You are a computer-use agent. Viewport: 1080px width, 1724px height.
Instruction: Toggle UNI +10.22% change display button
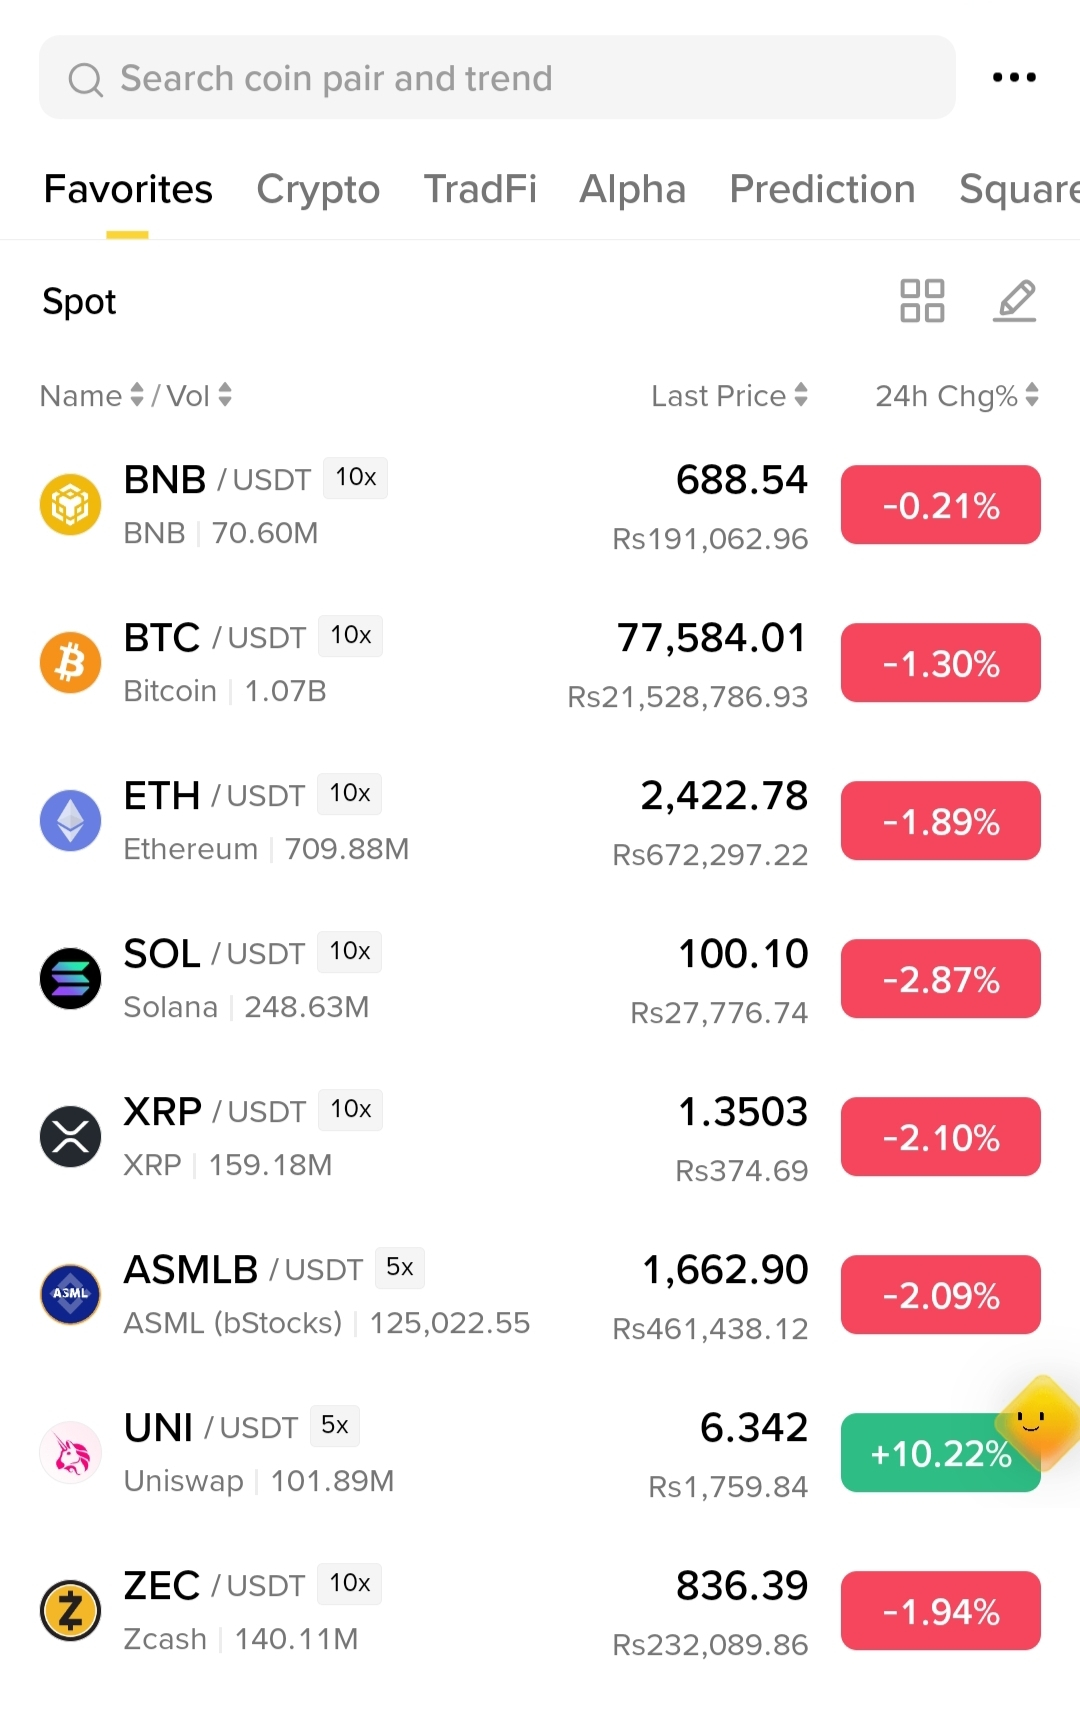point(941,1453)
